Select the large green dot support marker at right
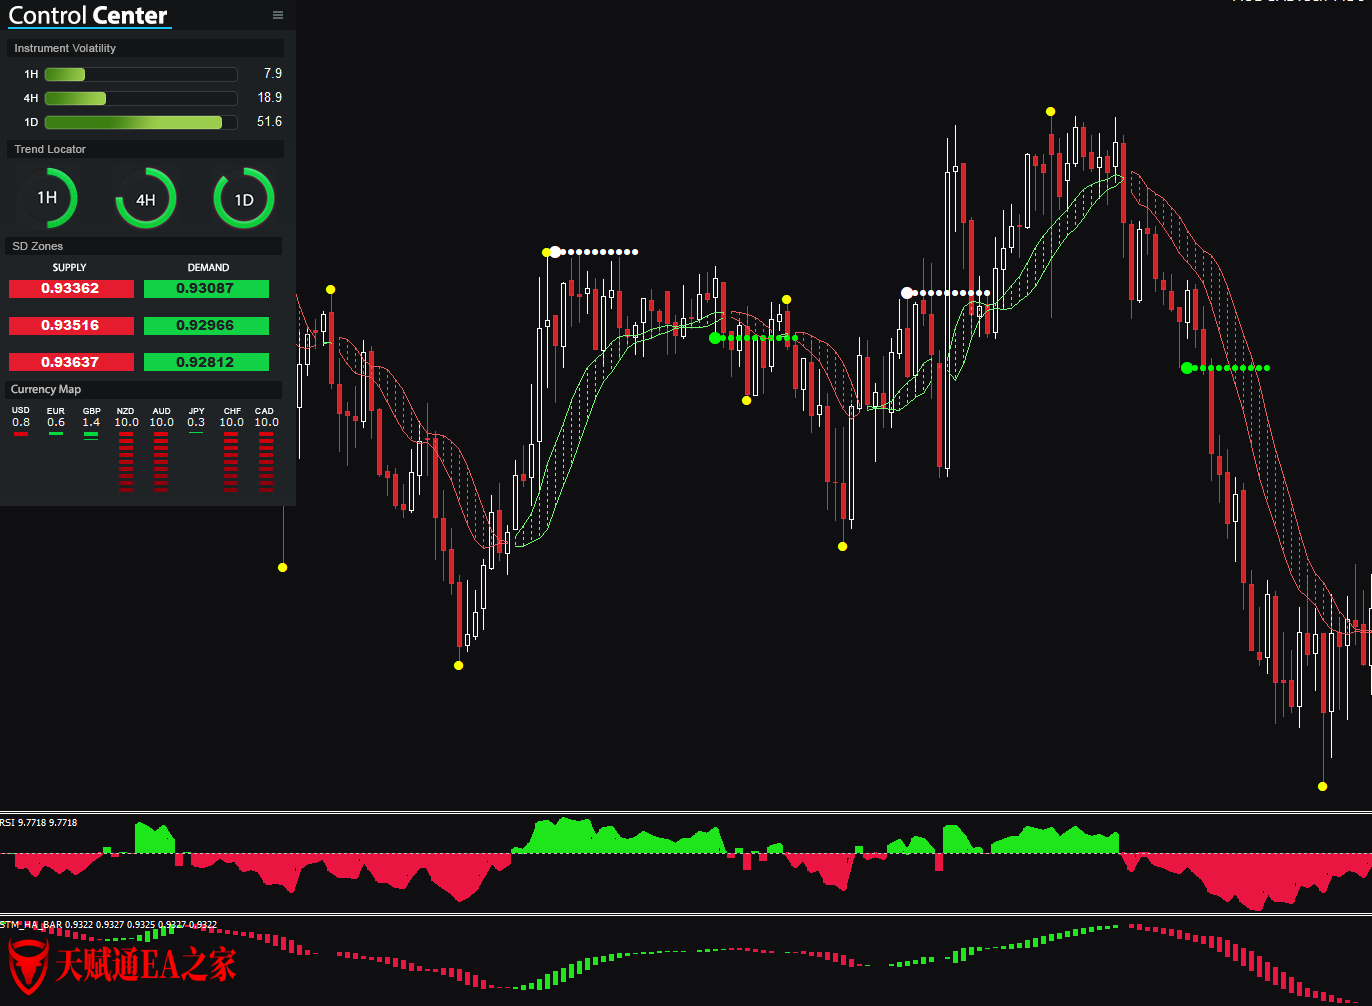 pyautogui.click(x=1187, y=368)
